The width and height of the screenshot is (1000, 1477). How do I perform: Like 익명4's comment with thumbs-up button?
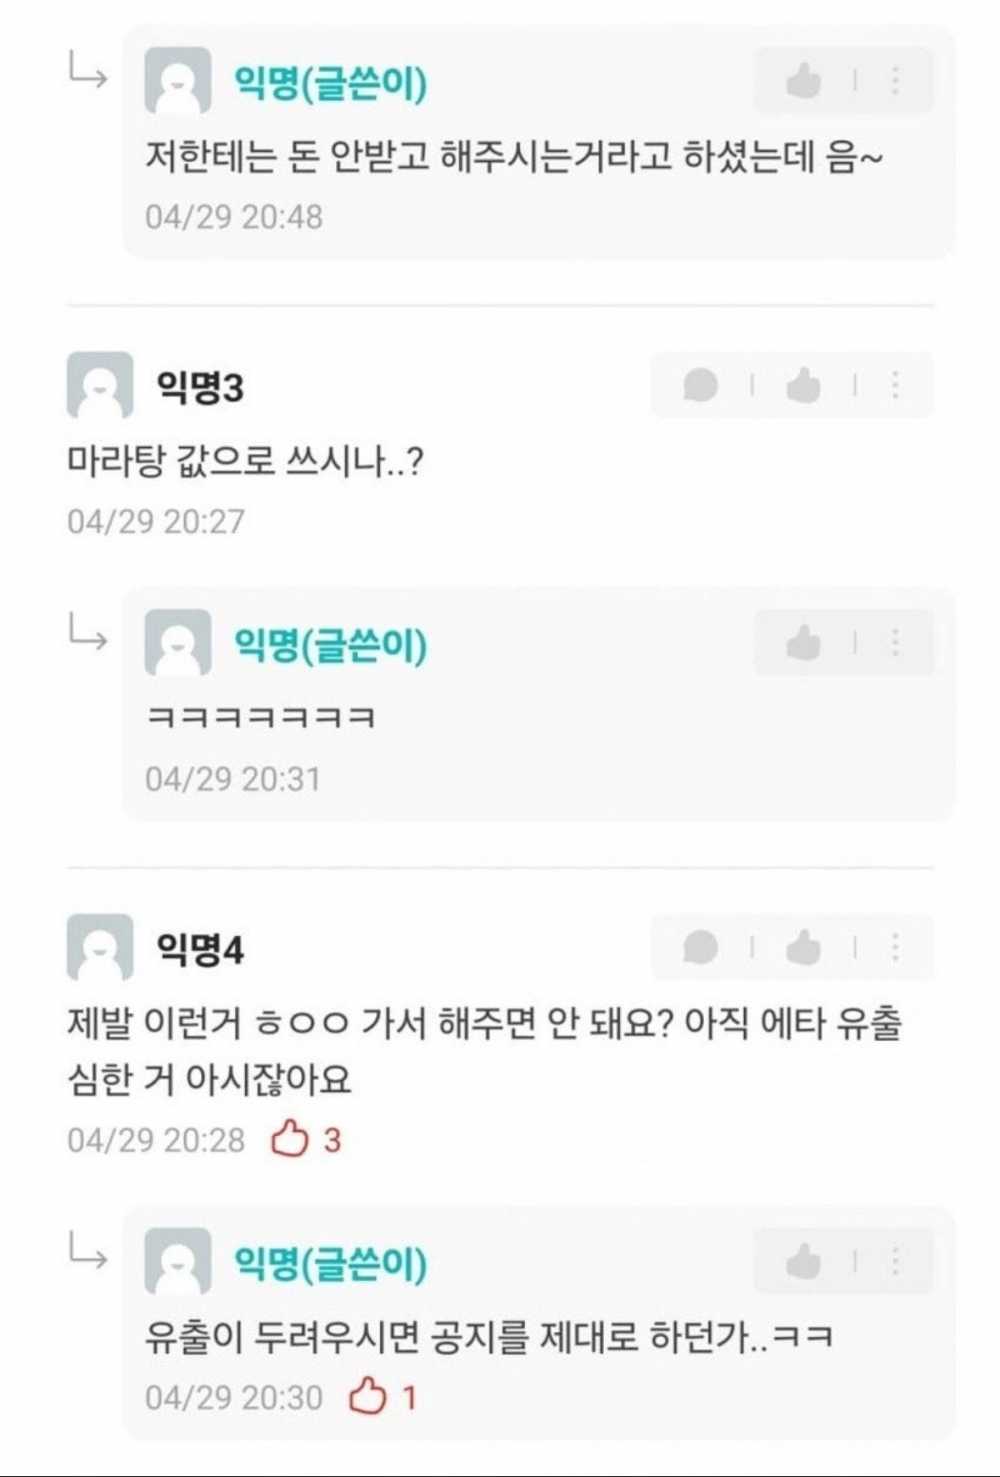803,947
